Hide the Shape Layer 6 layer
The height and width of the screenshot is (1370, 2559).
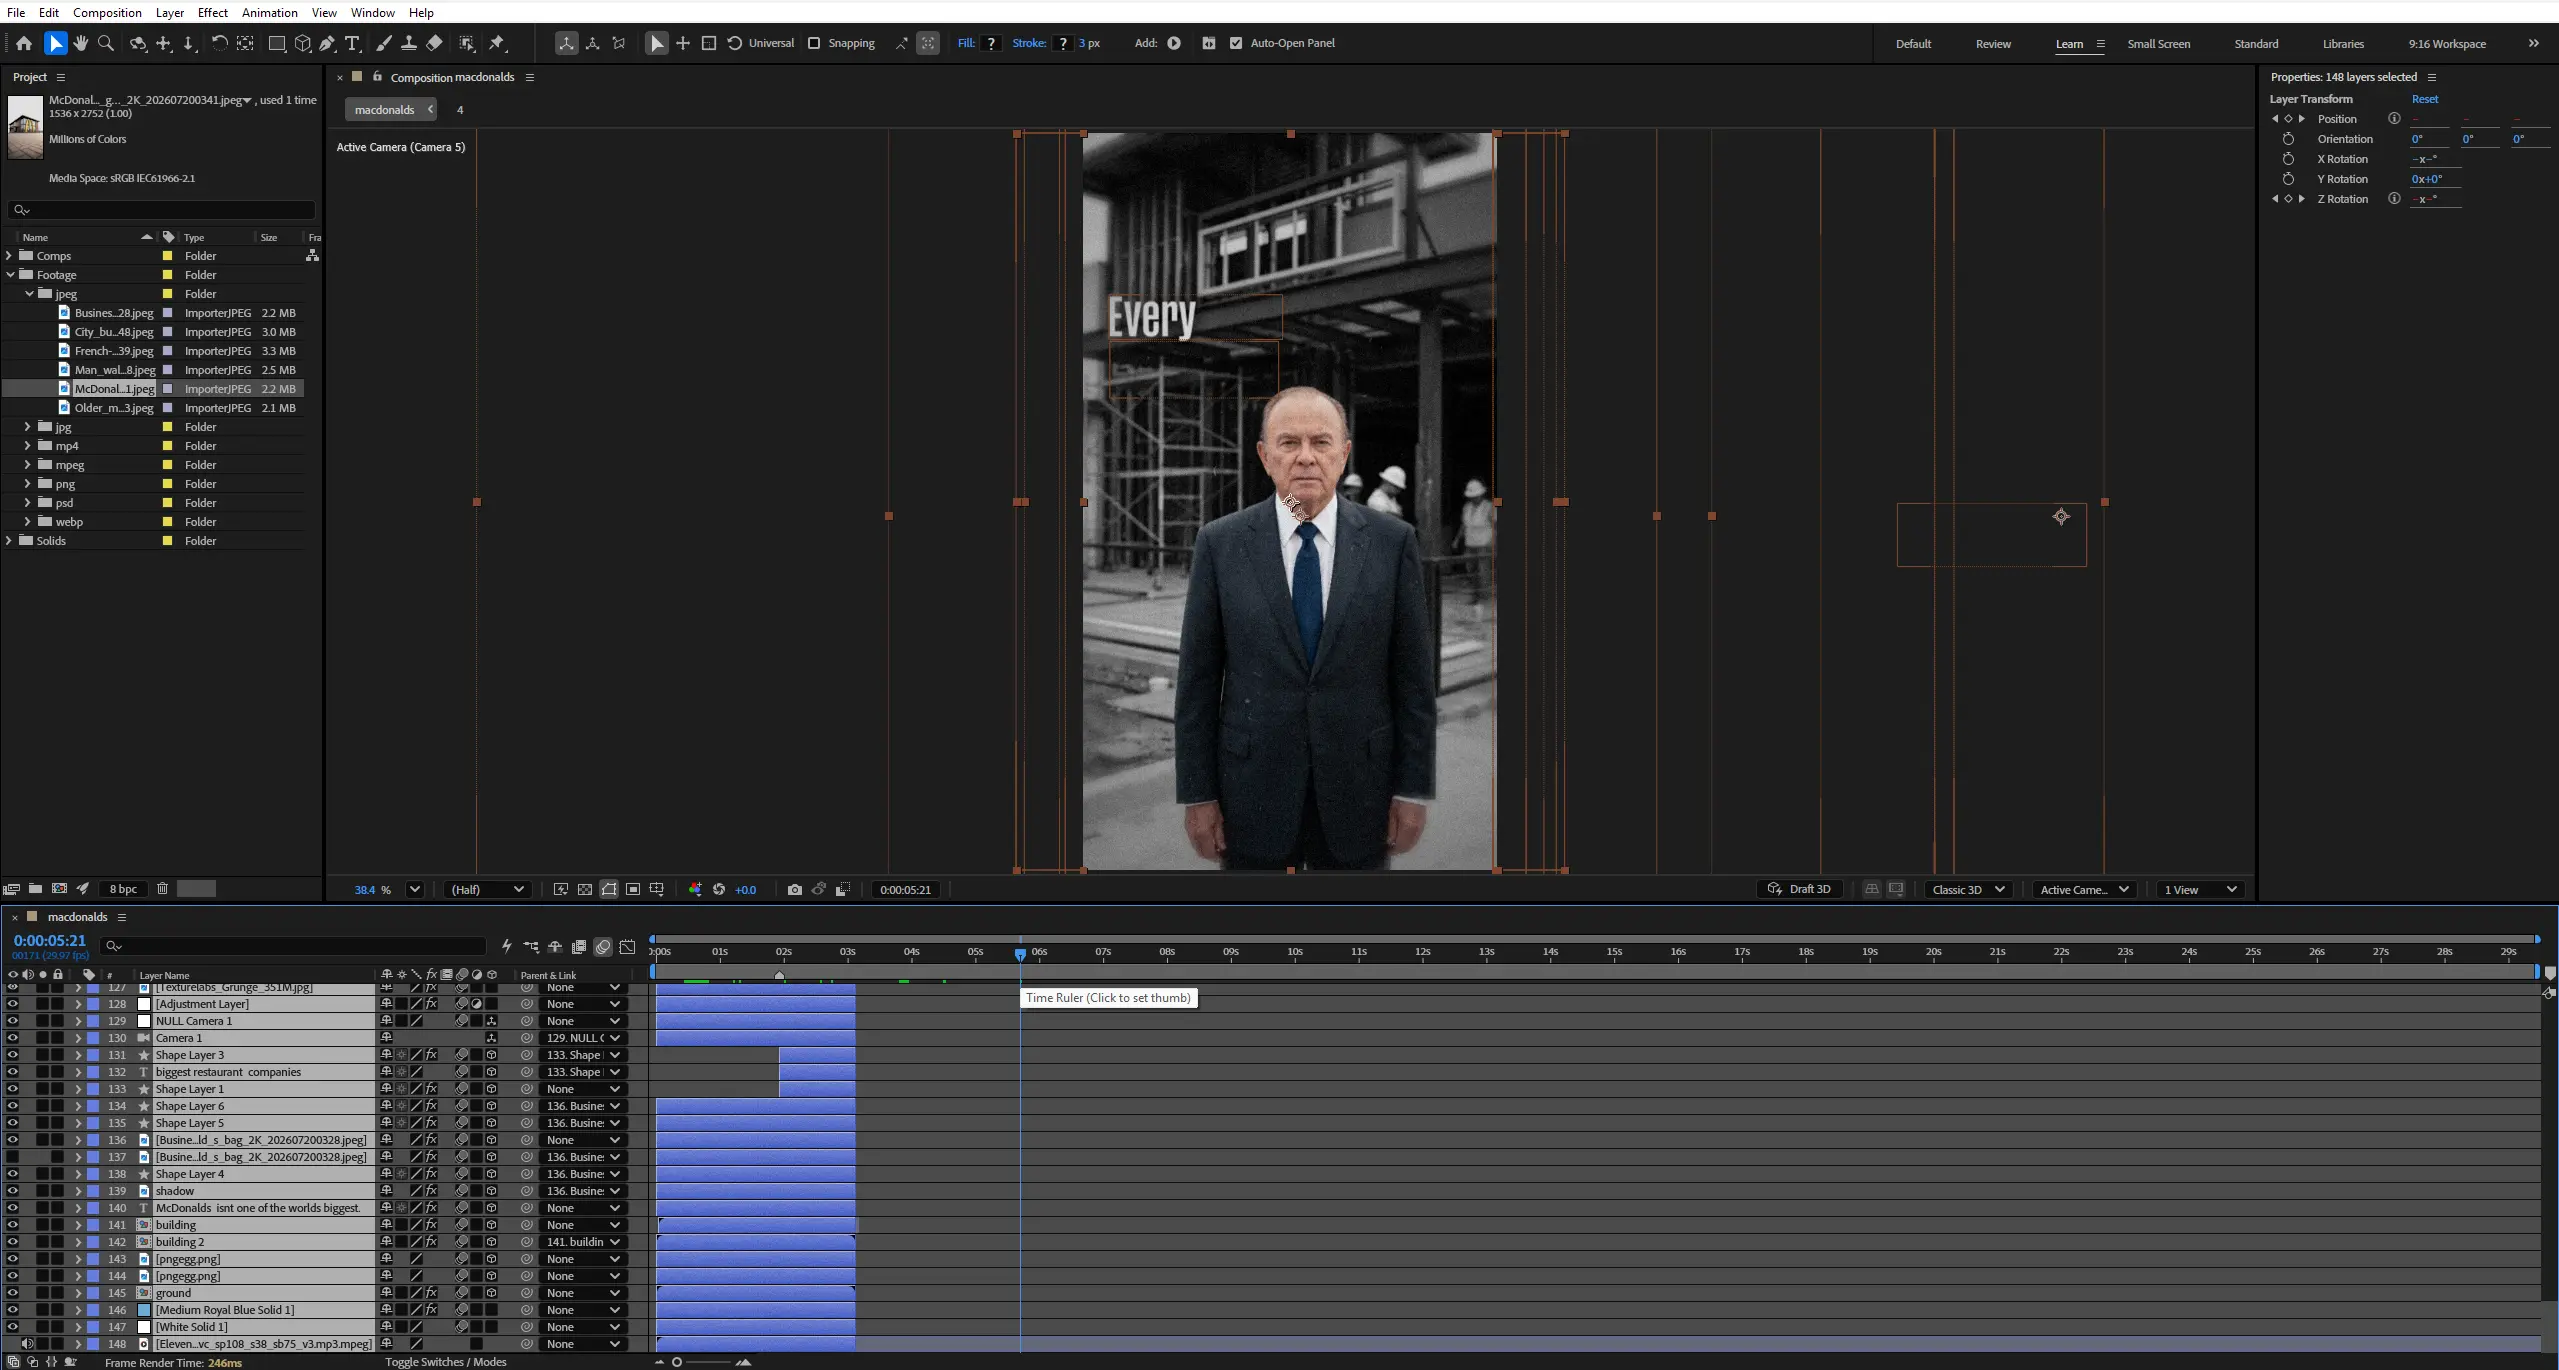pos(12,1106)
